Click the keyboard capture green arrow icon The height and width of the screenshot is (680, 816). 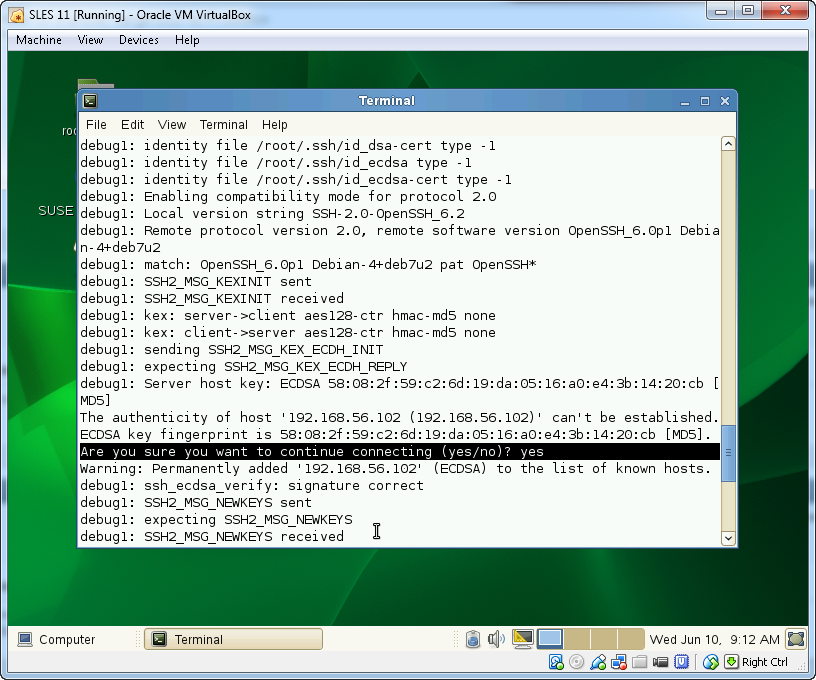pos(731,662)
